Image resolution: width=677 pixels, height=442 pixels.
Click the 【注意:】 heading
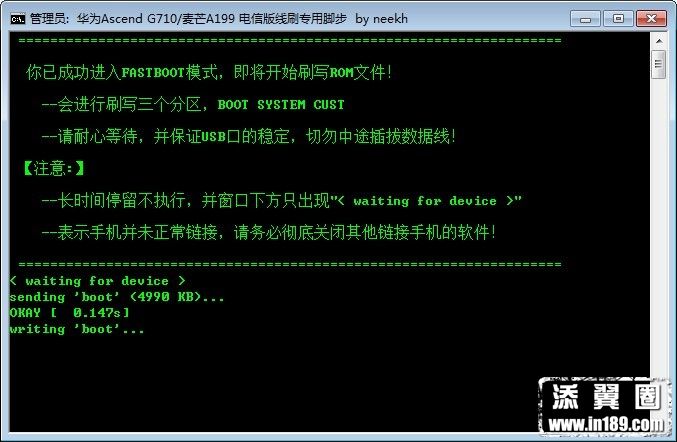54,168
